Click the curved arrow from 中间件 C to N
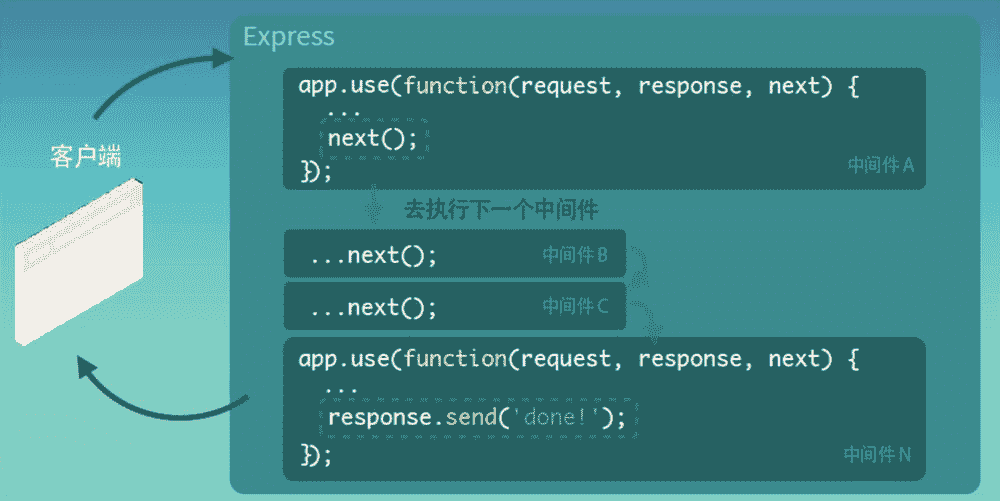Viewport: 1000px width, 501px height. pyautogui.click(x=646, y=322)
